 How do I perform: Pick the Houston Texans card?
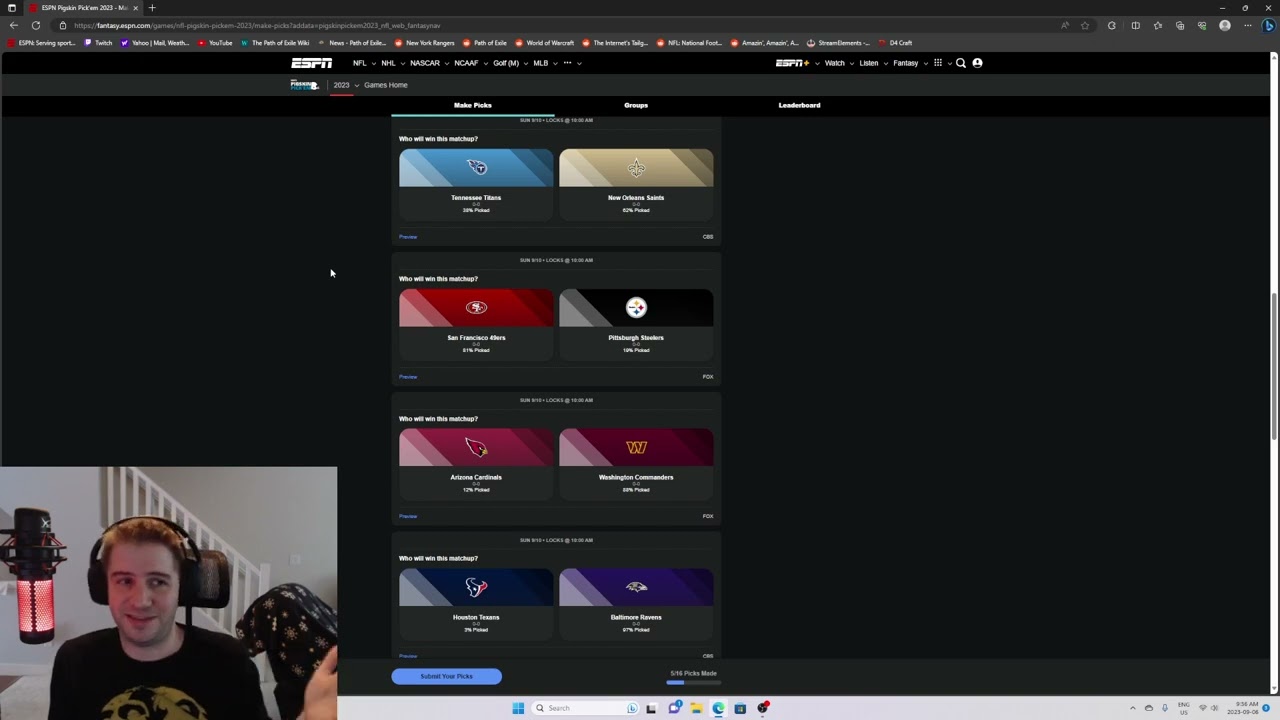(476, 604)
